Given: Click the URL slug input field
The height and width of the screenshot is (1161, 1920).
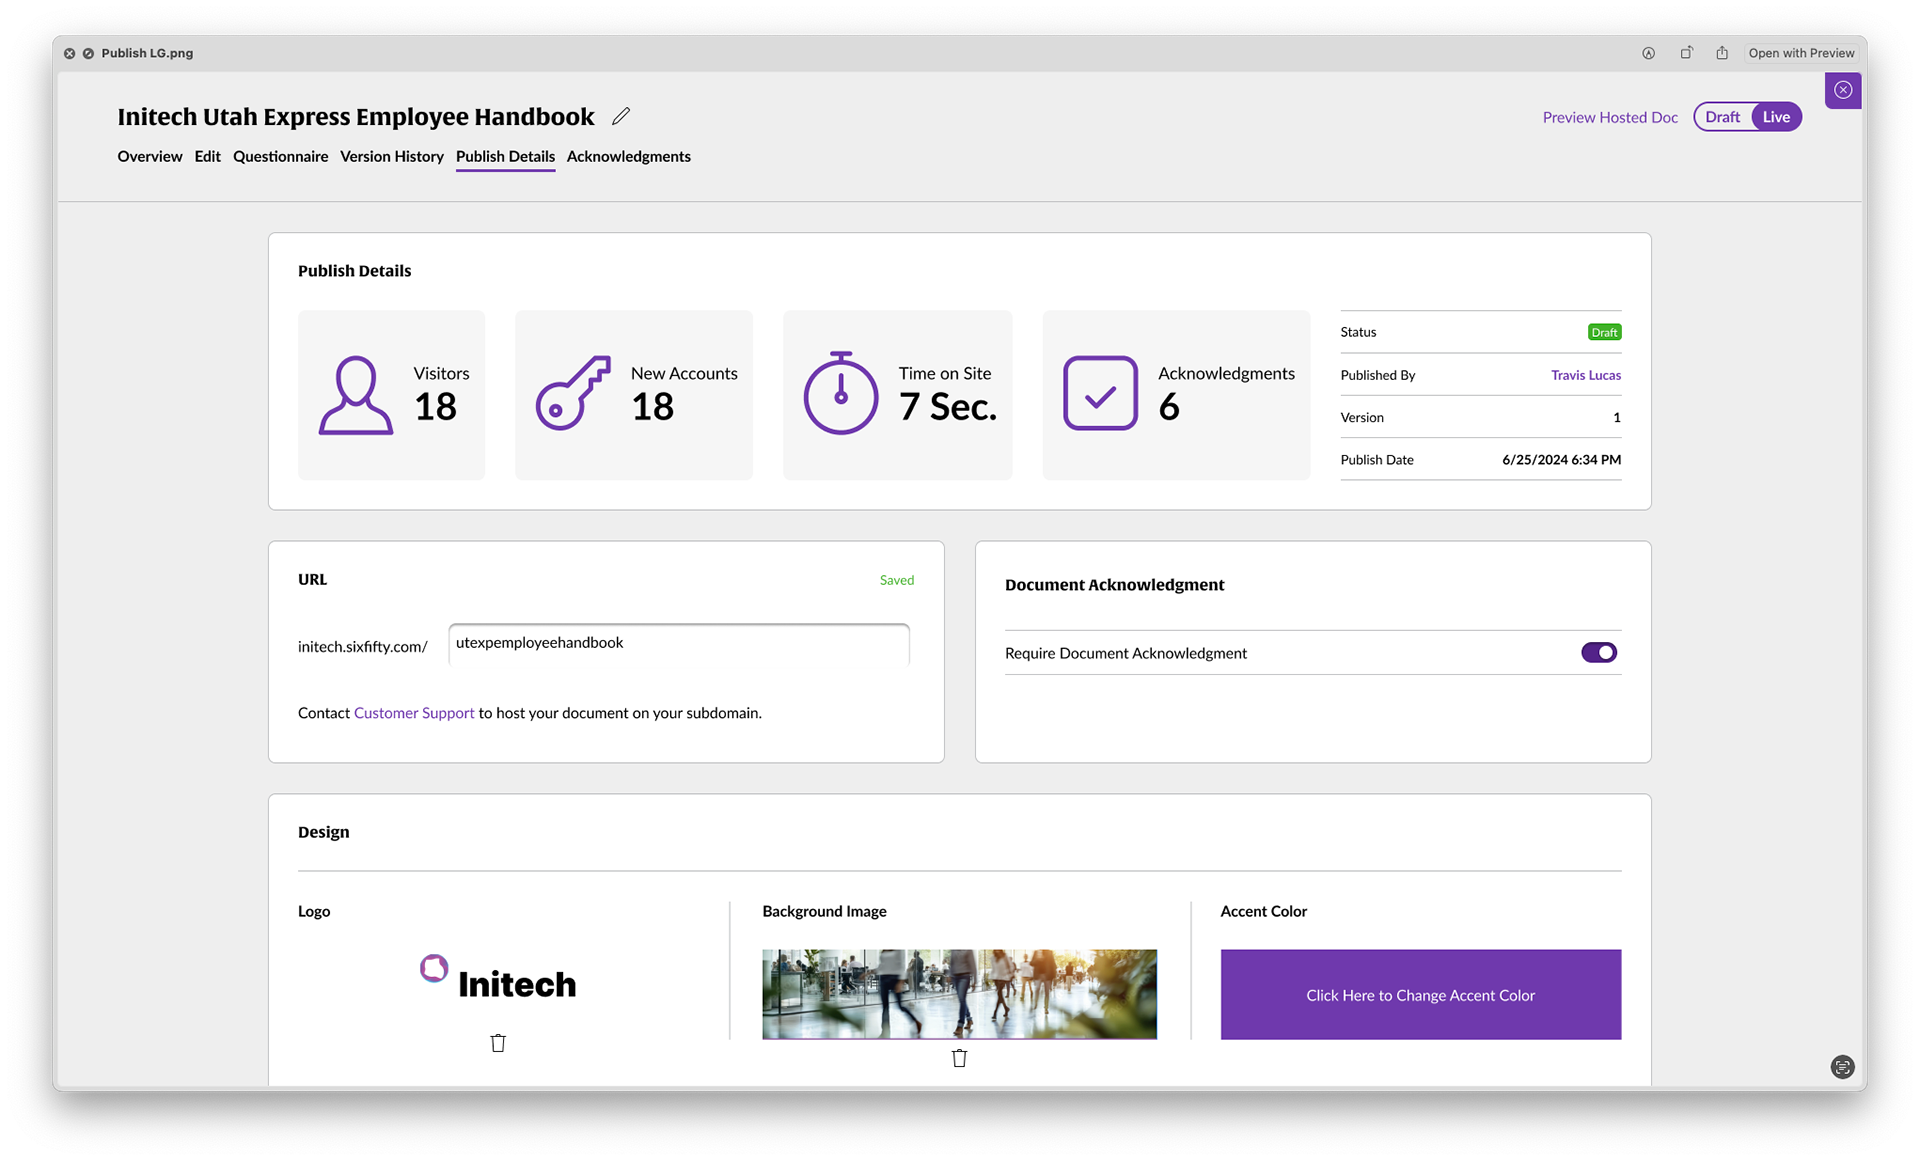Looking at the screenshot, I should (x=678, y=643).
